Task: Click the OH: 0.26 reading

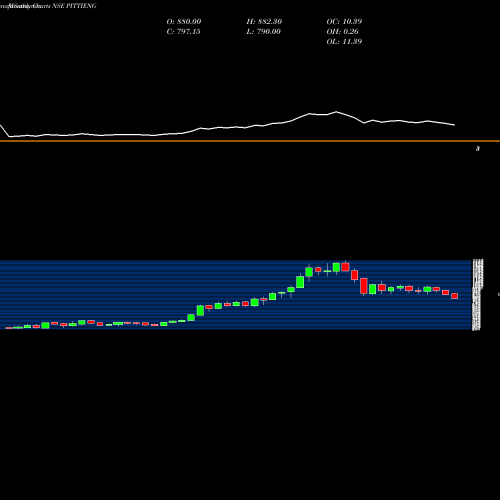Action: [x=342, y=32]
